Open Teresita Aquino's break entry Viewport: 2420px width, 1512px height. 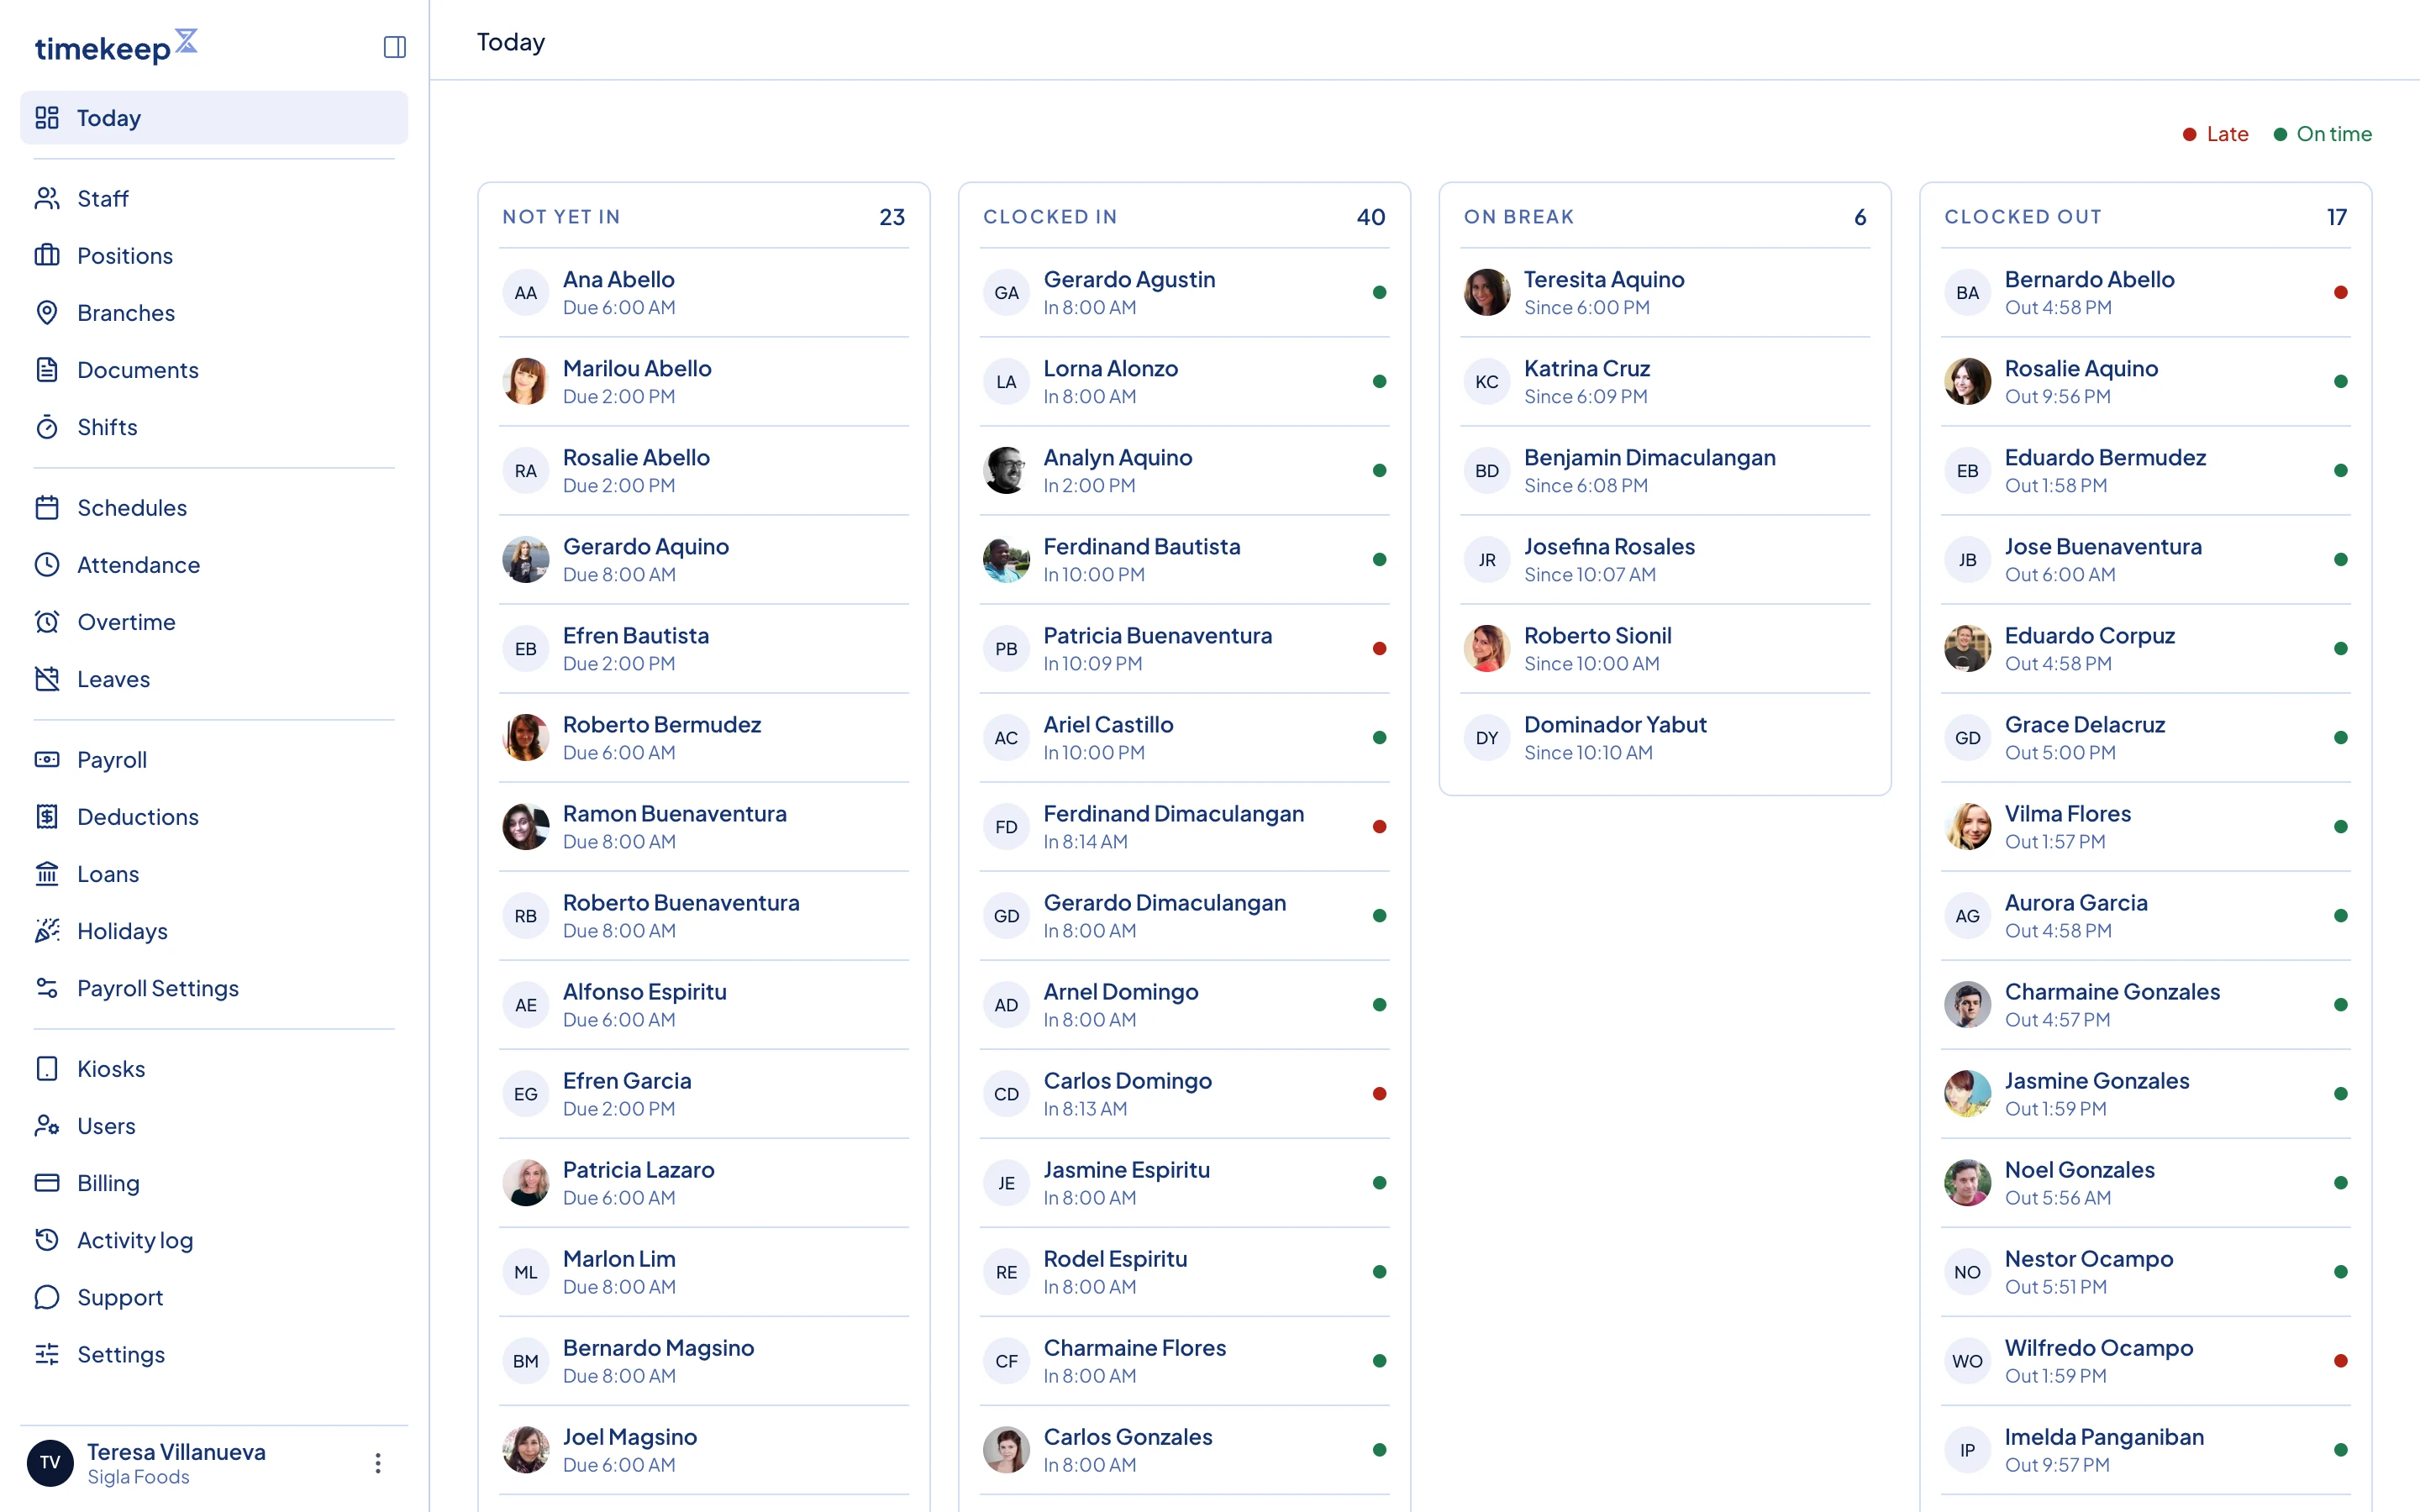pos(1665,292)
